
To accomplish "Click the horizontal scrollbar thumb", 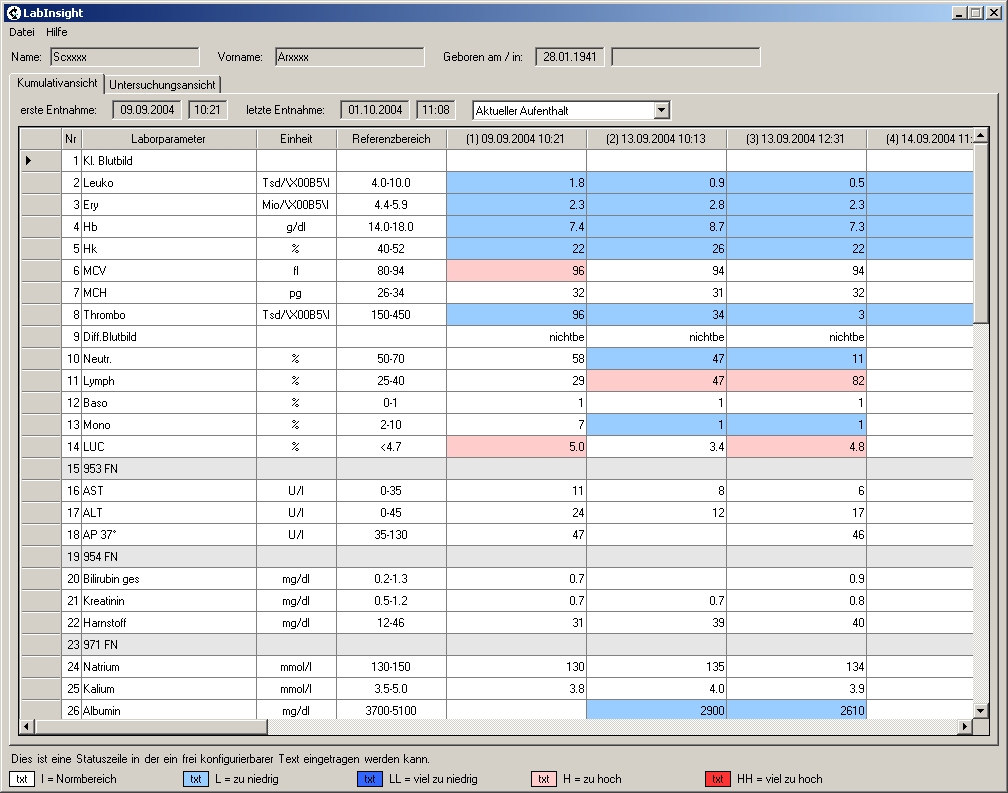I will pyautogui.click(x=150, y=727).
